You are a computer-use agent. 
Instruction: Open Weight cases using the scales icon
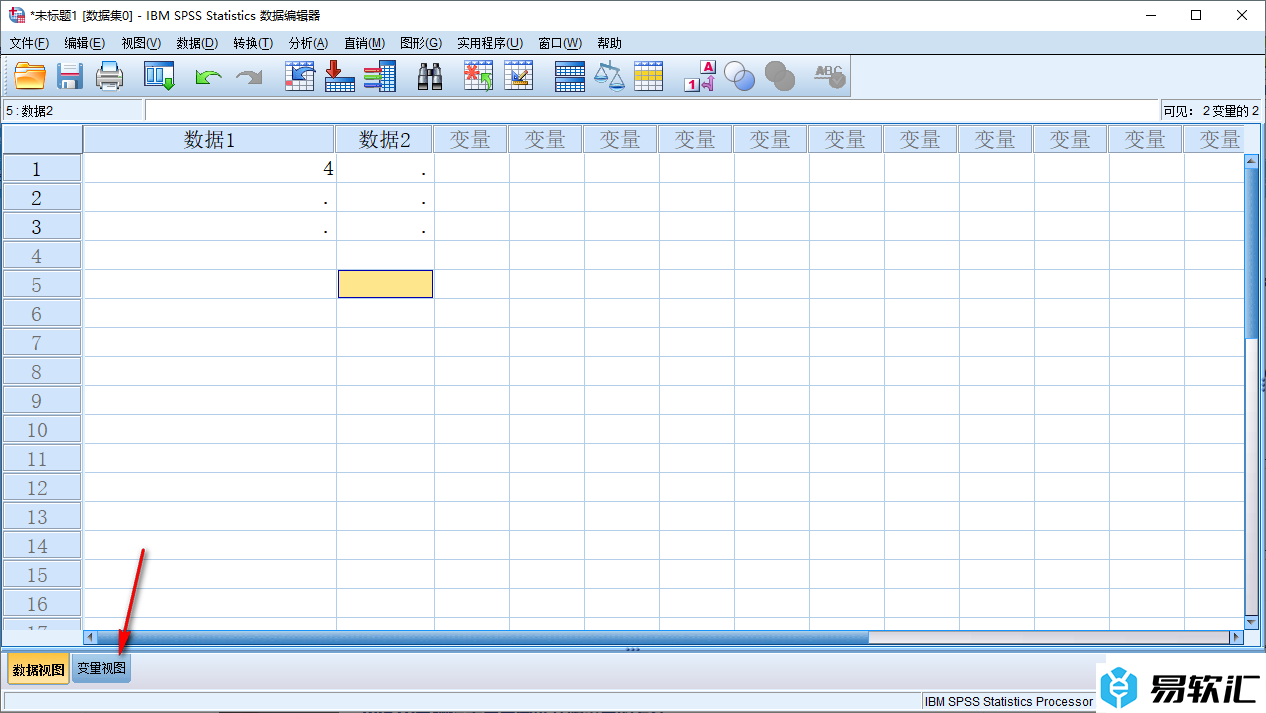[x=609, y=76]
